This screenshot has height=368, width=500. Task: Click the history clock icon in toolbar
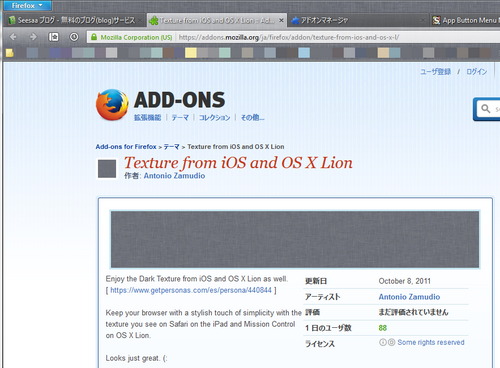coord(74,37)
